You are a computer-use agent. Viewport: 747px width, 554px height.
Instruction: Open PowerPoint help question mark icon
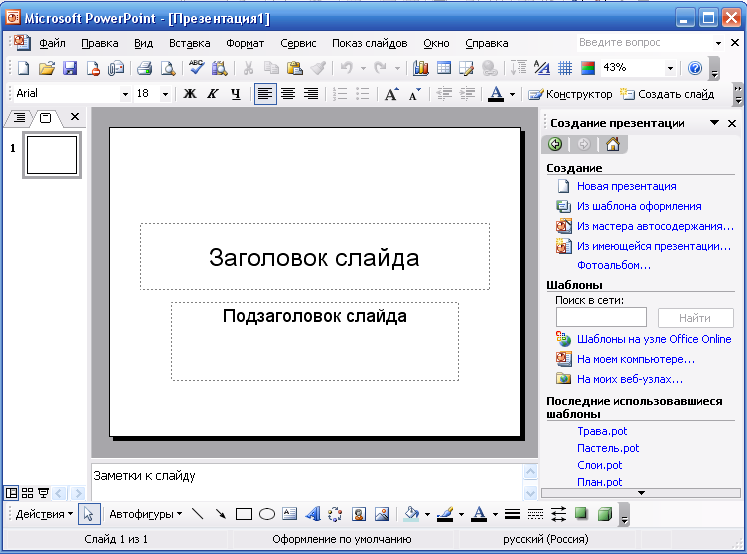point(695,68)
